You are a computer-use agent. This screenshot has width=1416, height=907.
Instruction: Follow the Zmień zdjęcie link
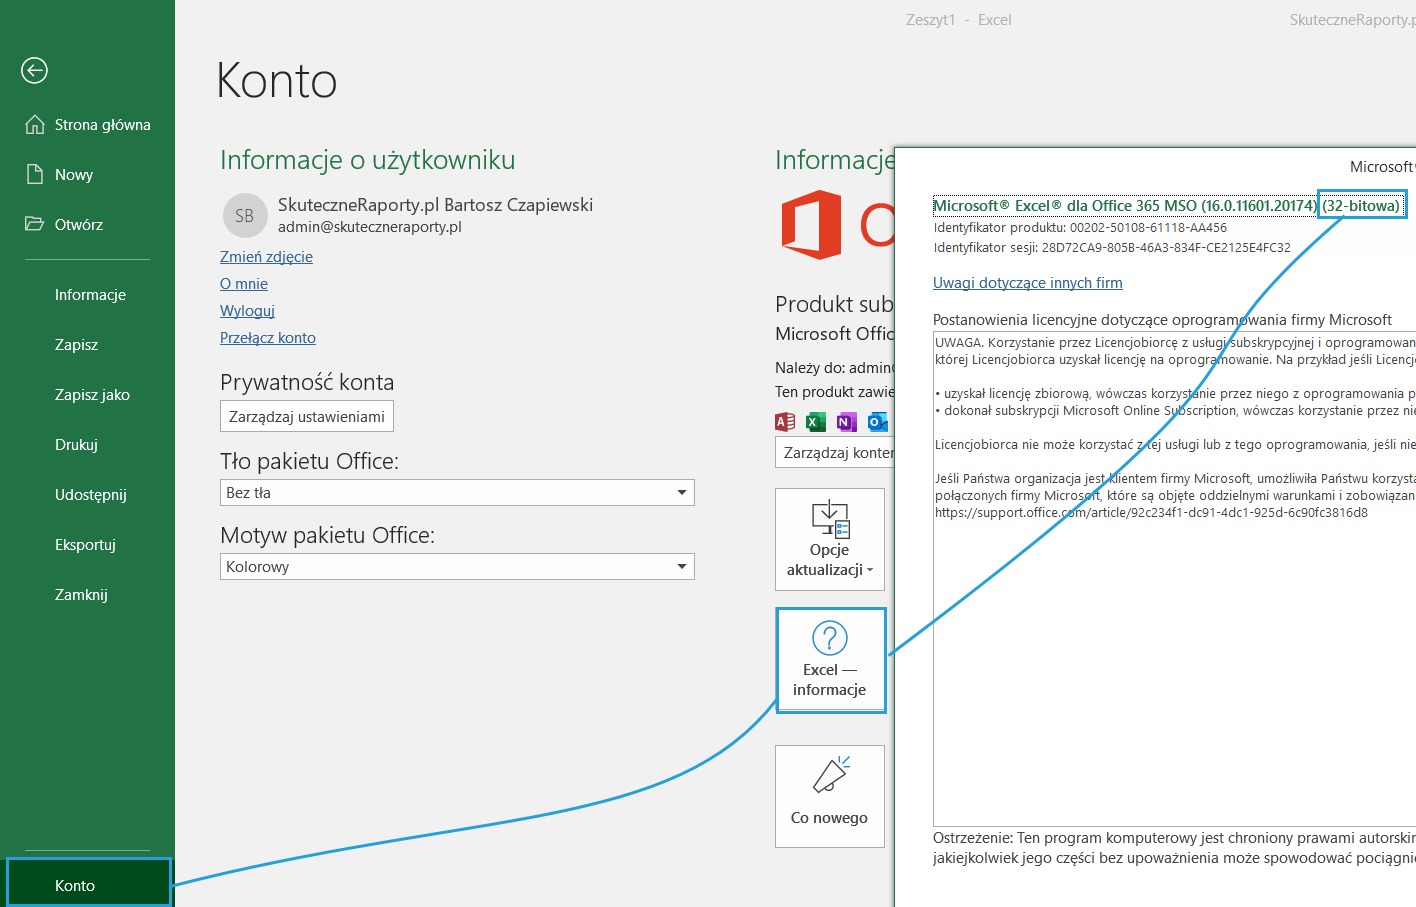click(x=266, y=257)
